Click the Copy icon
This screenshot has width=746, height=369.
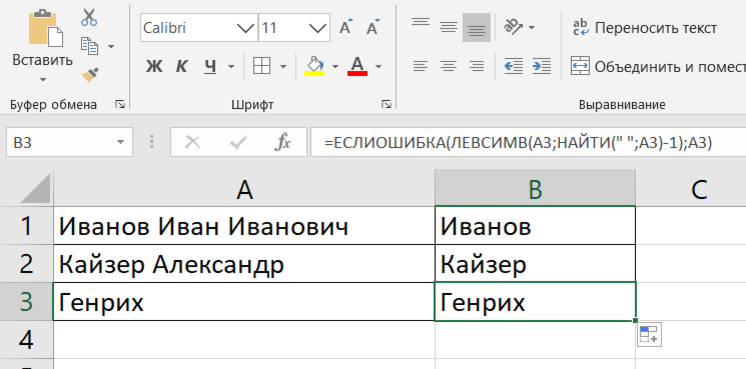pyautogui.click(x=89, y=46)
